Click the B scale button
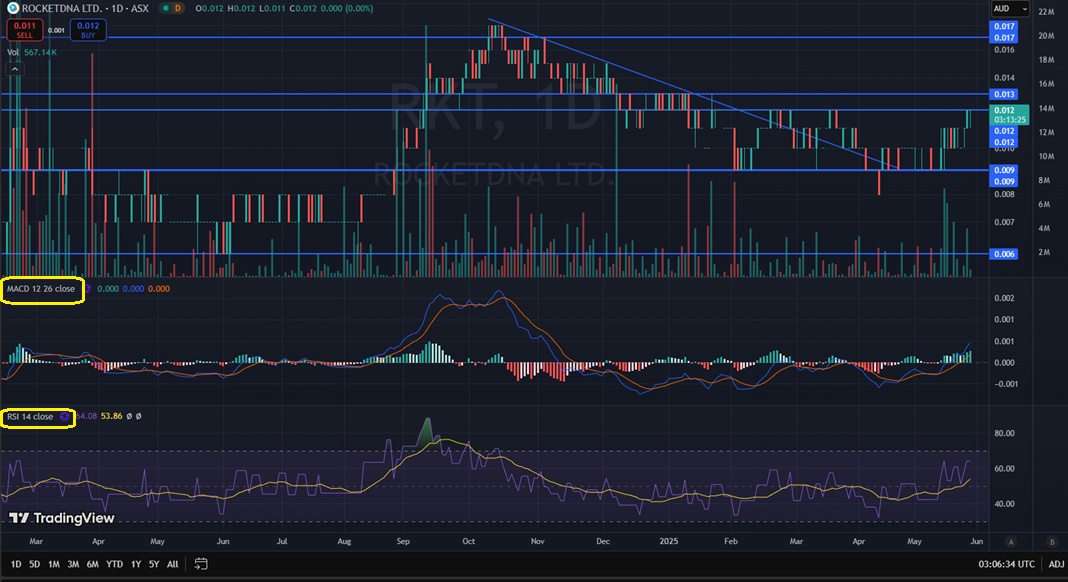1068x582 pixels. point(1052,542)
